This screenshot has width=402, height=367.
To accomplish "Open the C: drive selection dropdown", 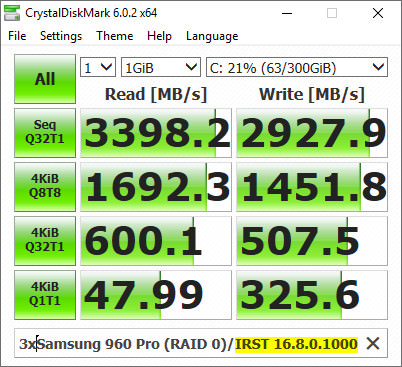I will click(297, 68).
